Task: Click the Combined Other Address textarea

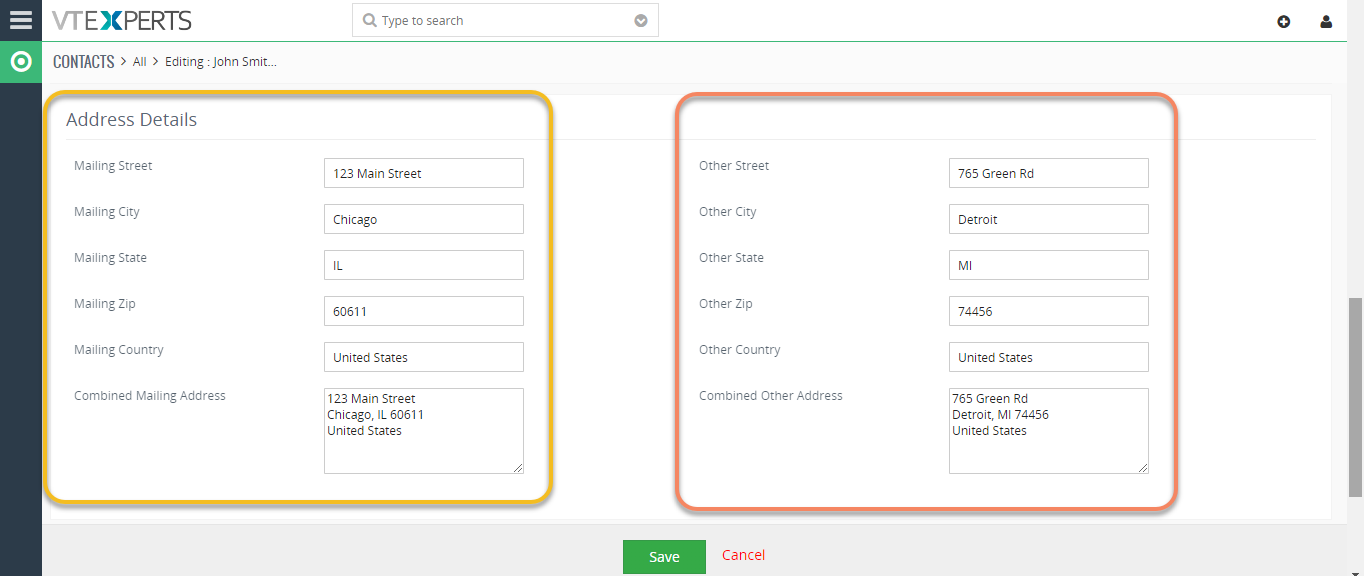Action: tap(1049, 431)
